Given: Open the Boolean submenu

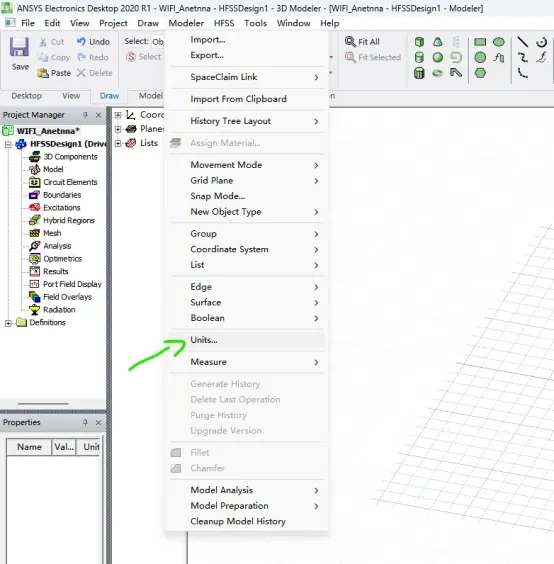Looking at the screenshot, I should [x=247, y=318].
